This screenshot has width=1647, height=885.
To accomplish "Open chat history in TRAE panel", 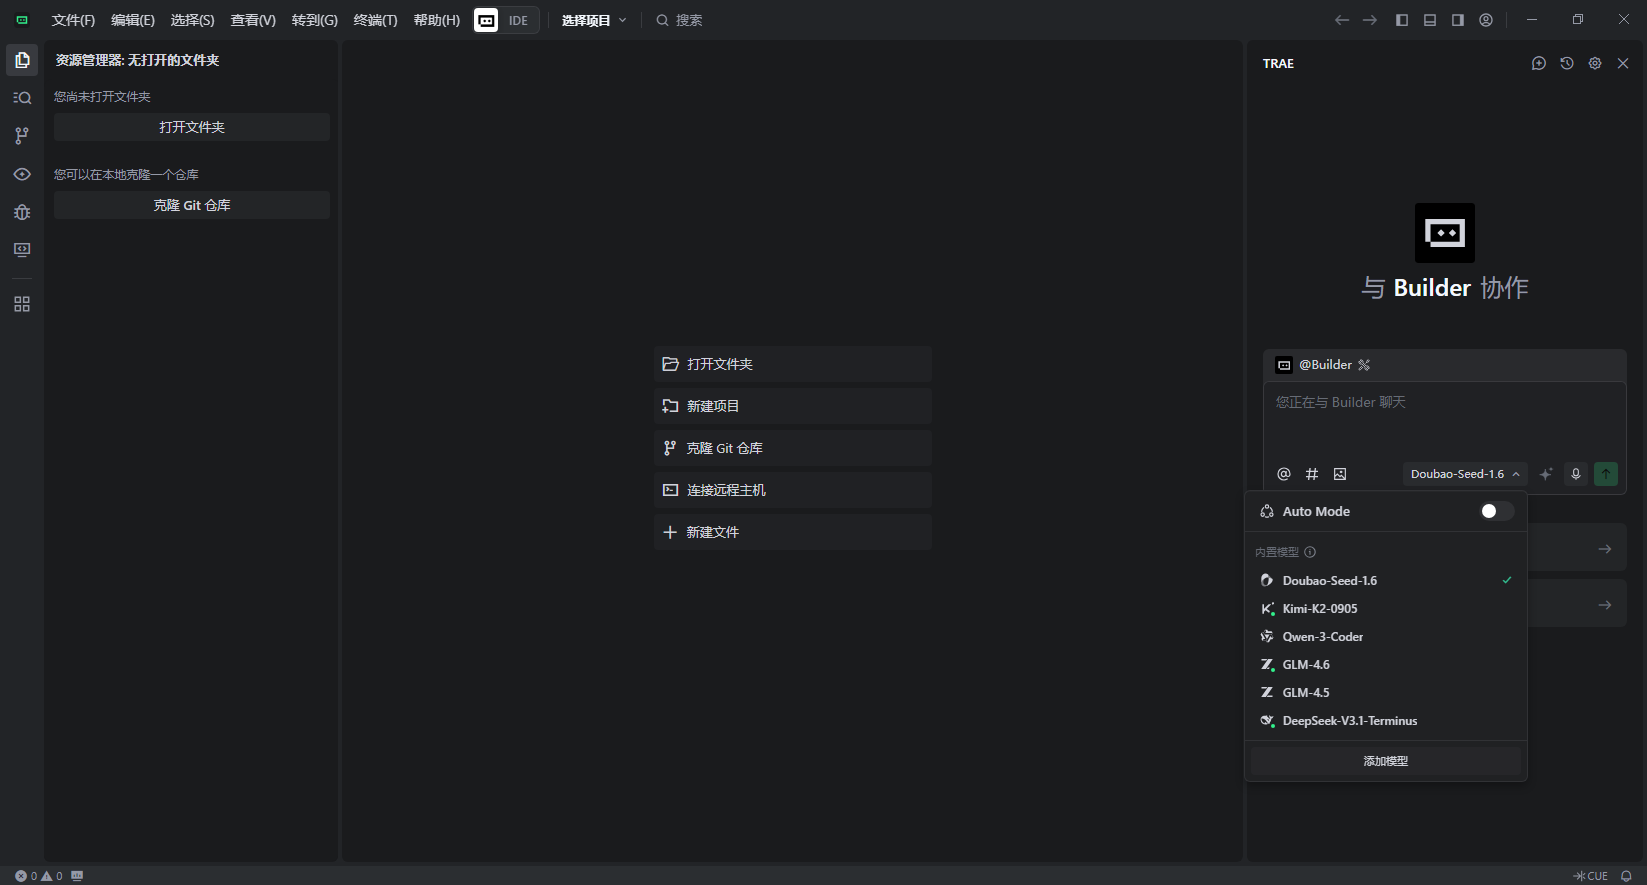I will (x=1567, y=63).
